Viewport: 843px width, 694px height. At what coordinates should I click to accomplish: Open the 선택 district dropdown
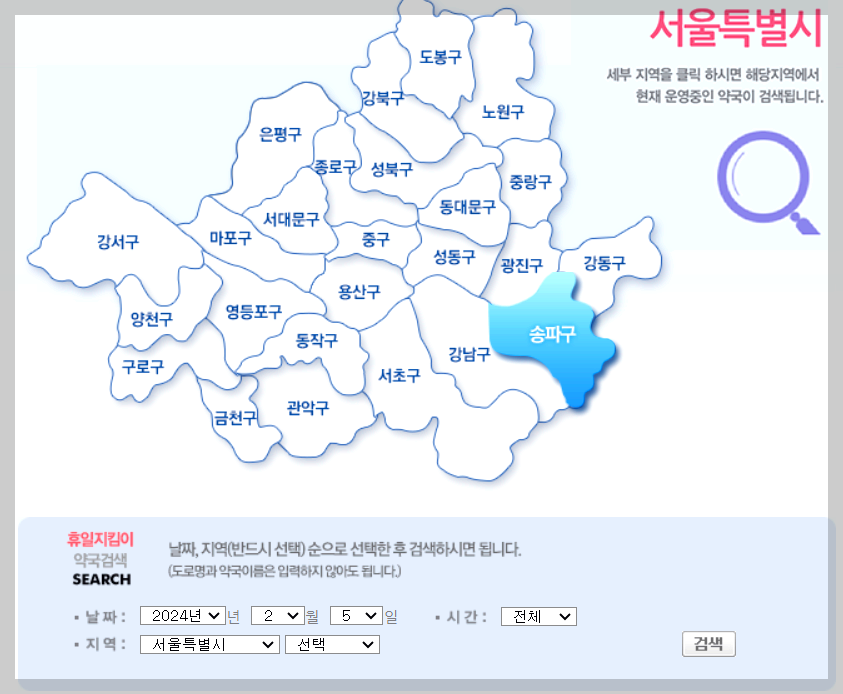tap(332, 644)
